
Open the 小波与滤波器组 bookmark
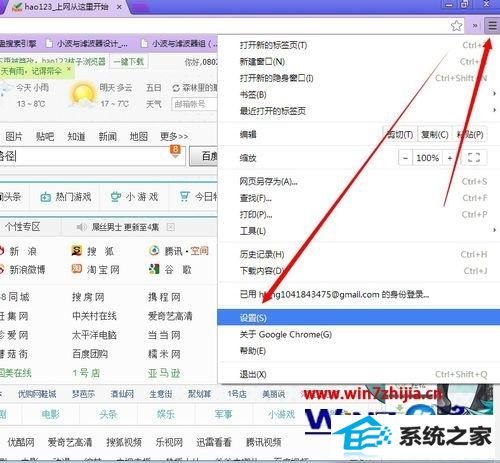[x=179, y=43]
